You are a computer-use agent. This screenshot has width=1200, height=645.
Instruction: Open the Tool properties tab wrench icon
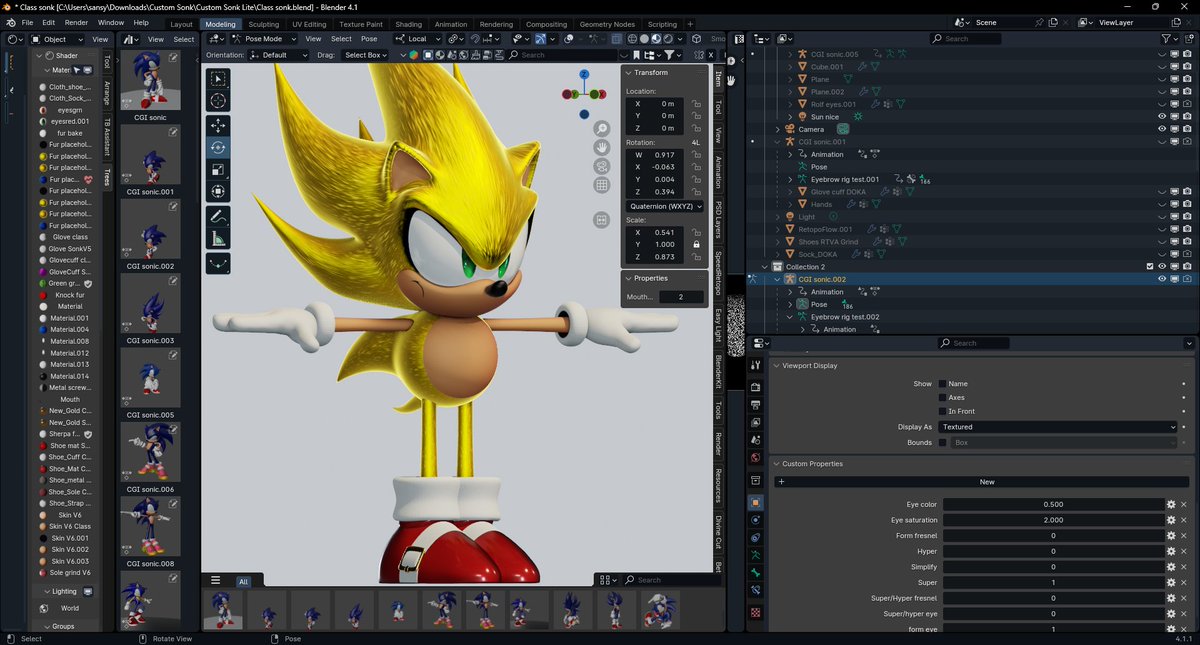click(756, 365)
